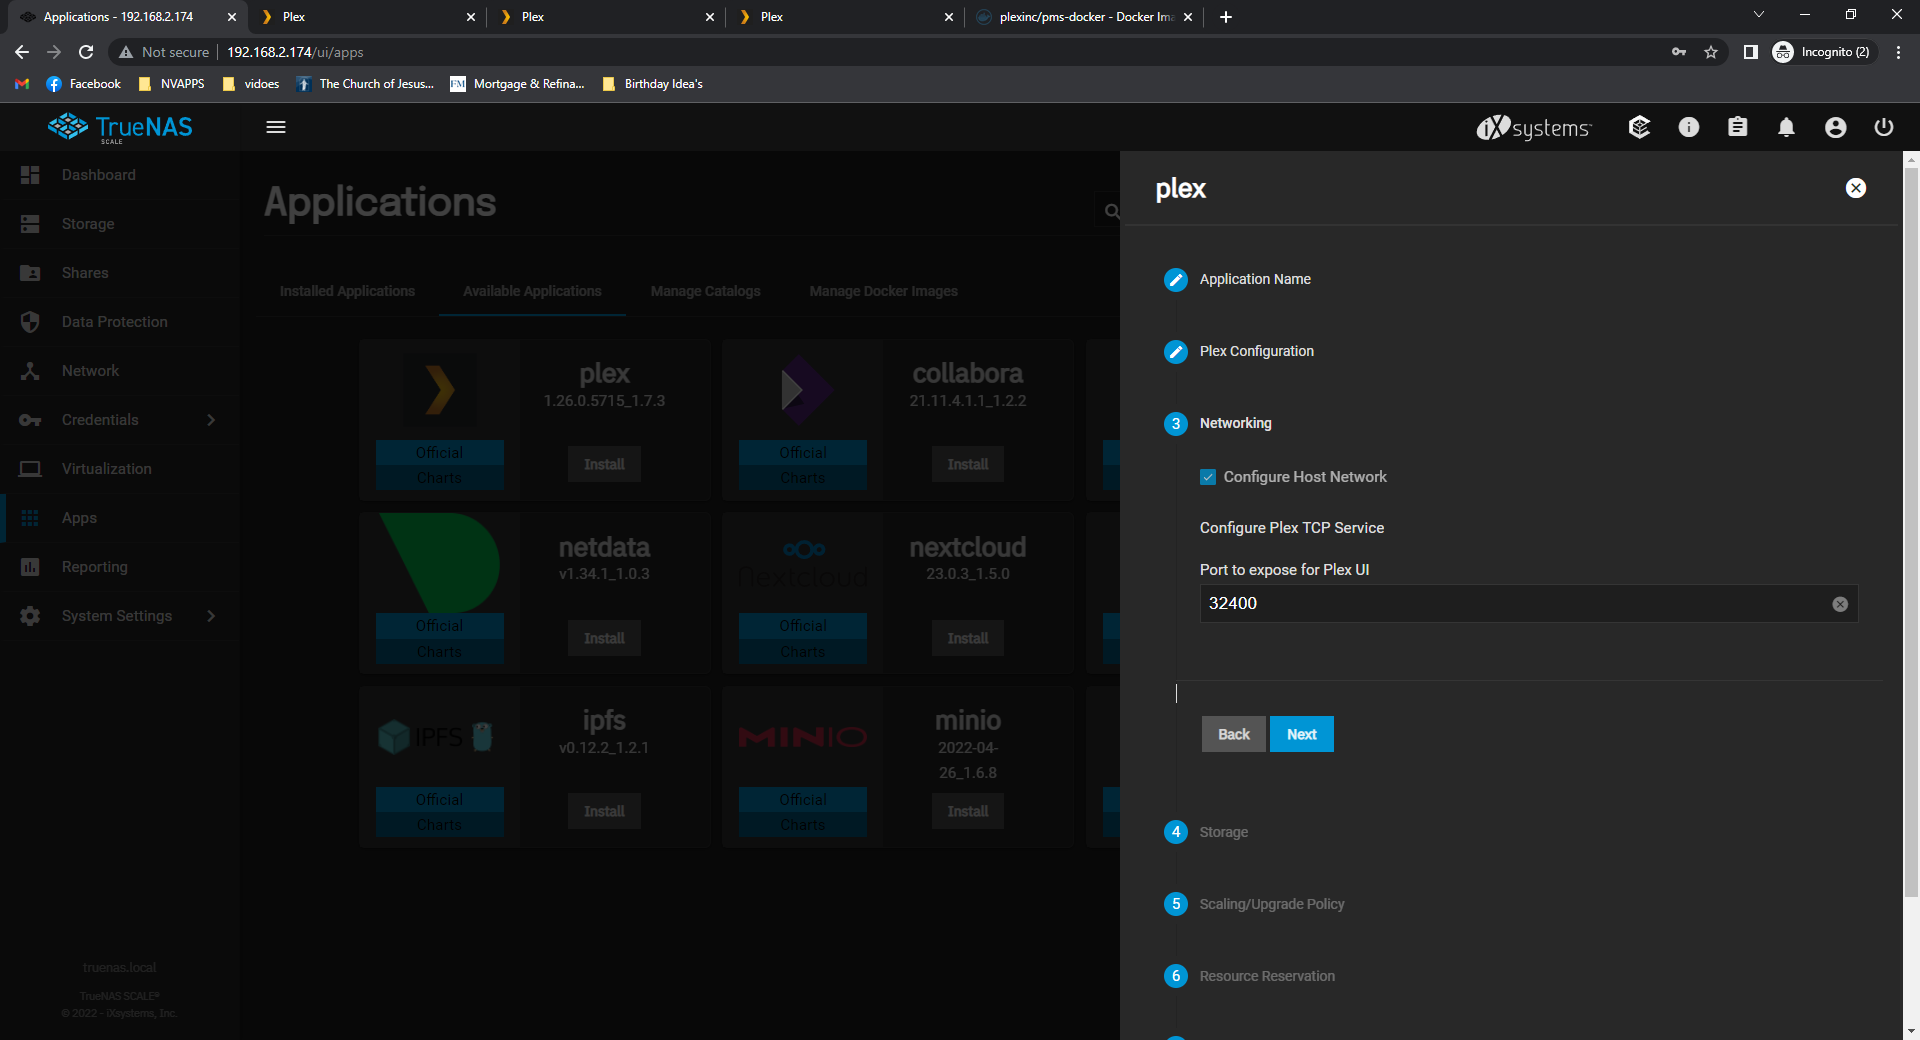Viewport: 1920px width, 1040px height.
Task: Click the Plex Configuration step label
Action: point(1257,352)
